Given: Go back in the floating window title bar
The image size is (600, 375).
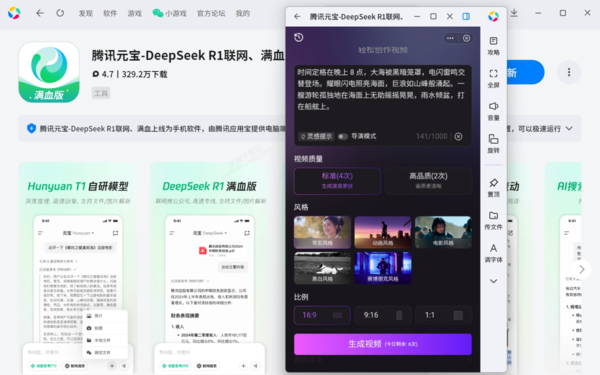Looking at the screenshot, I should (x=297, y=16).
